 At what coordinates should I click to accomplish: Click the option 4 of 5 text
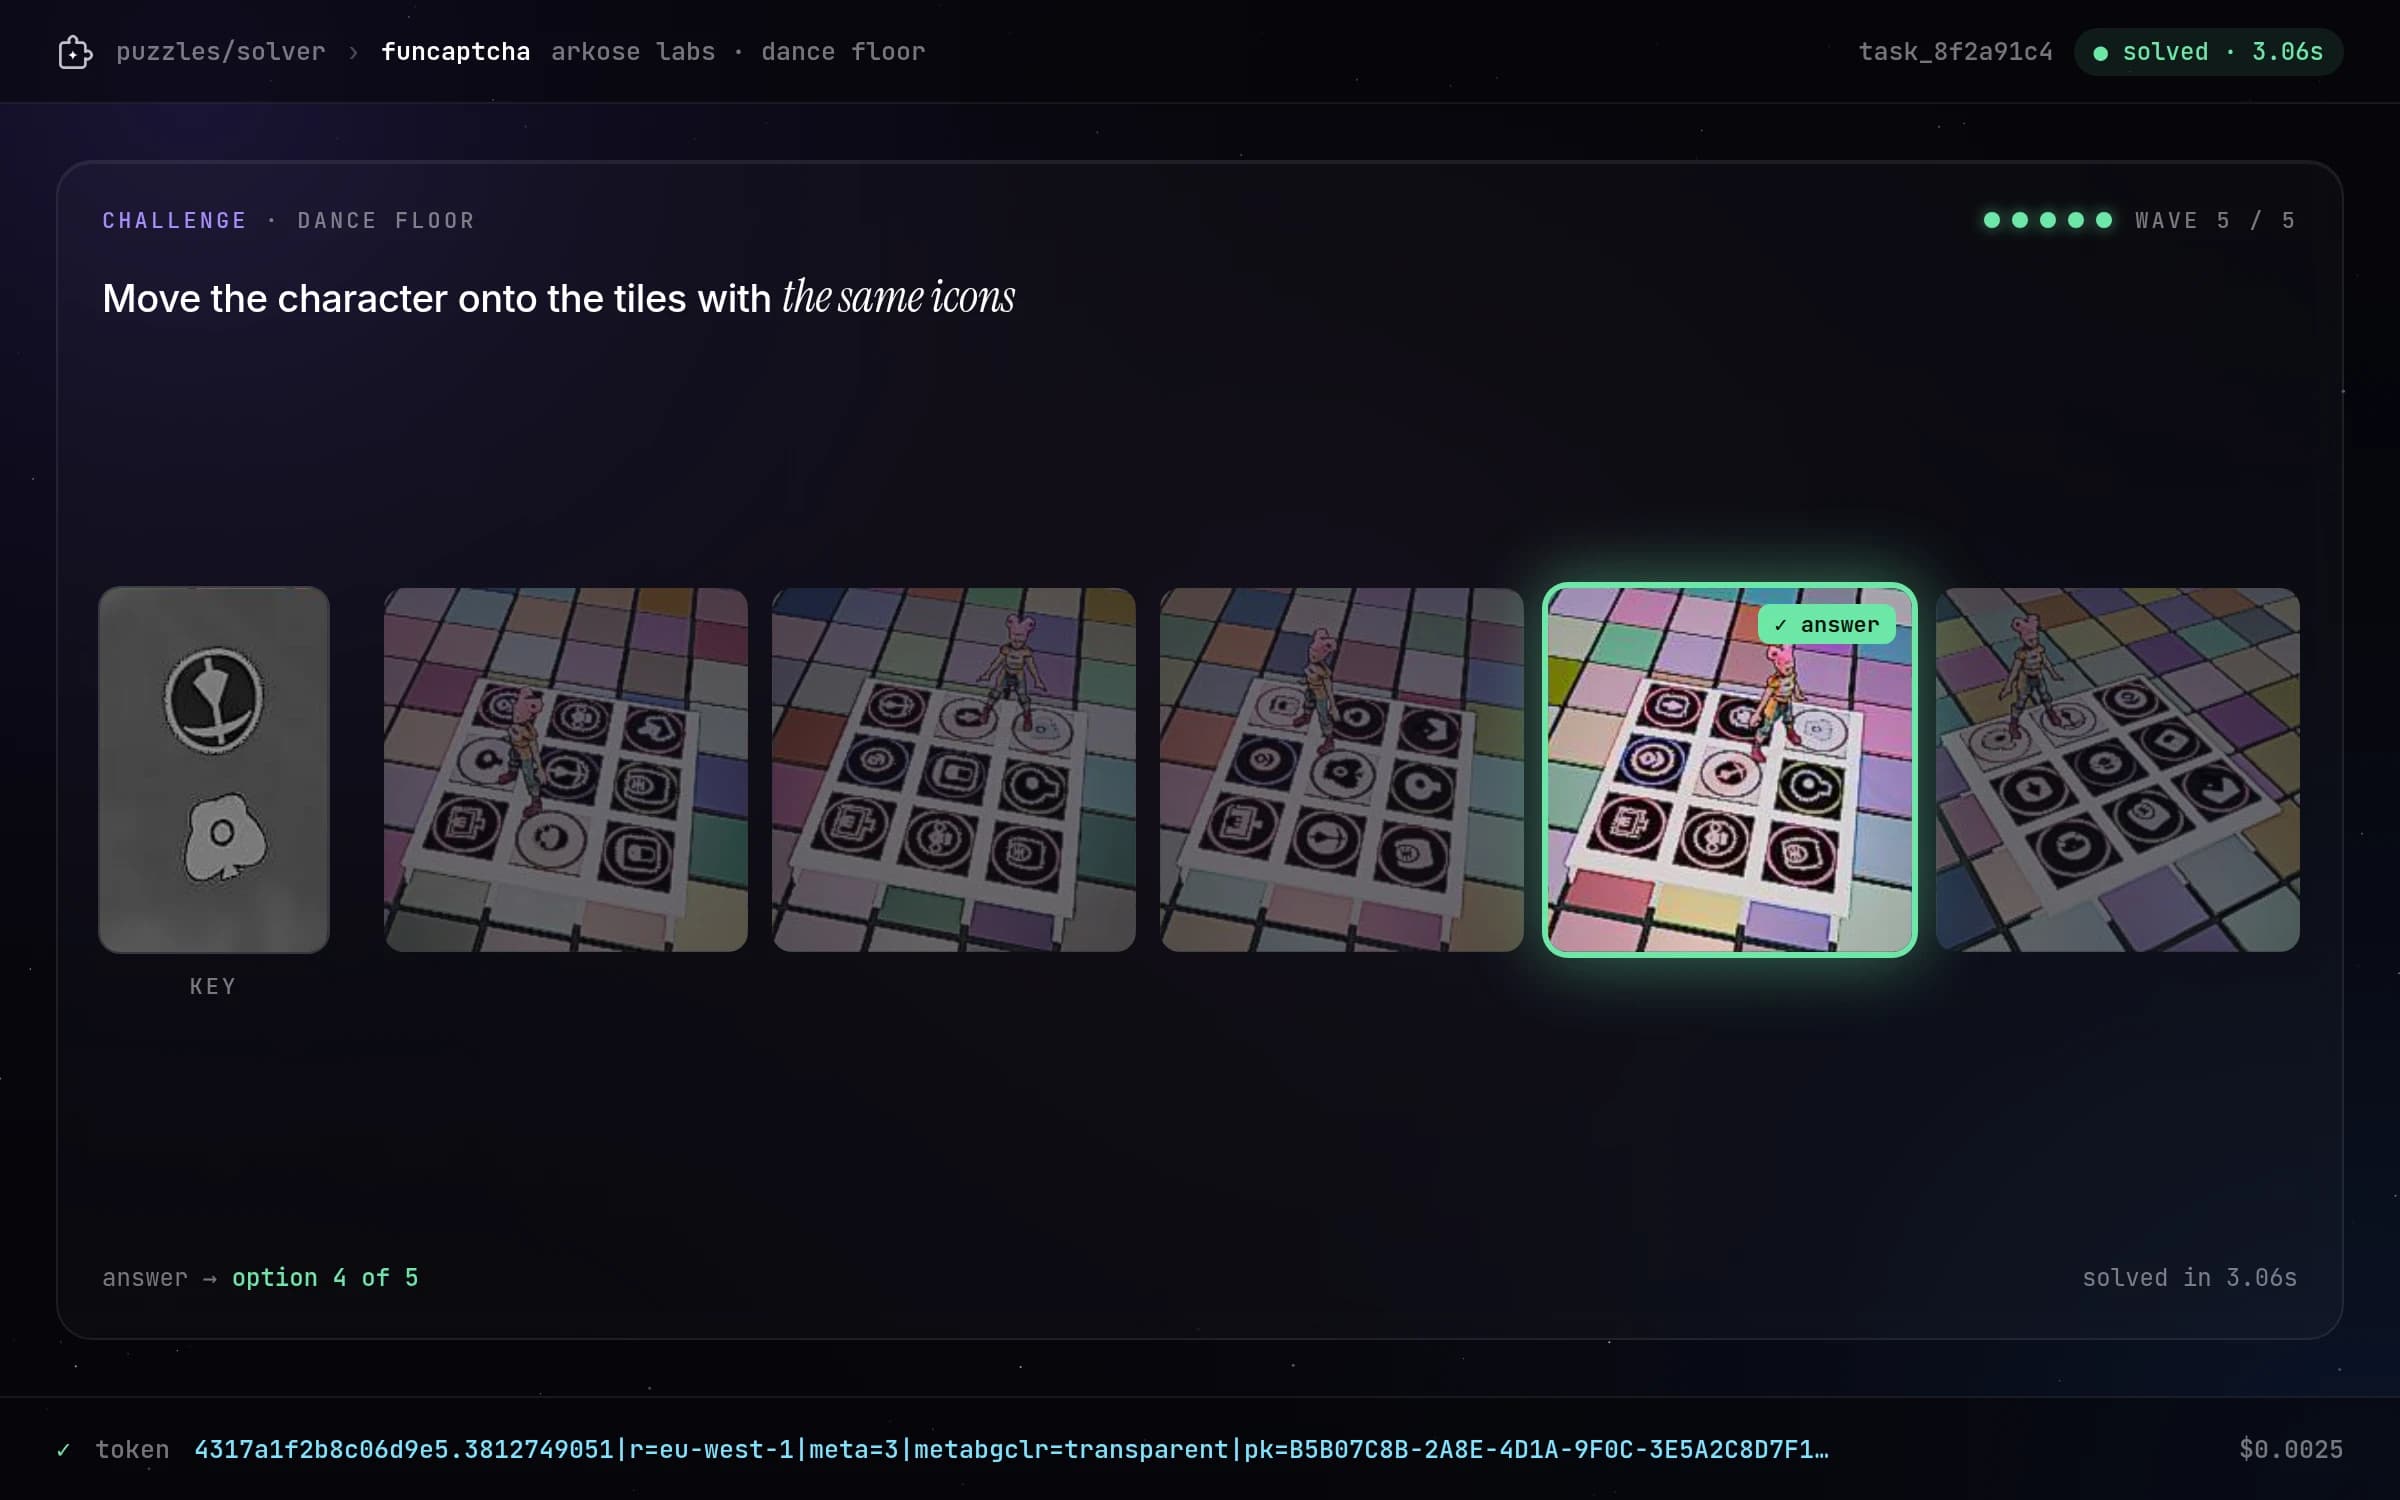pos(325,1278)
